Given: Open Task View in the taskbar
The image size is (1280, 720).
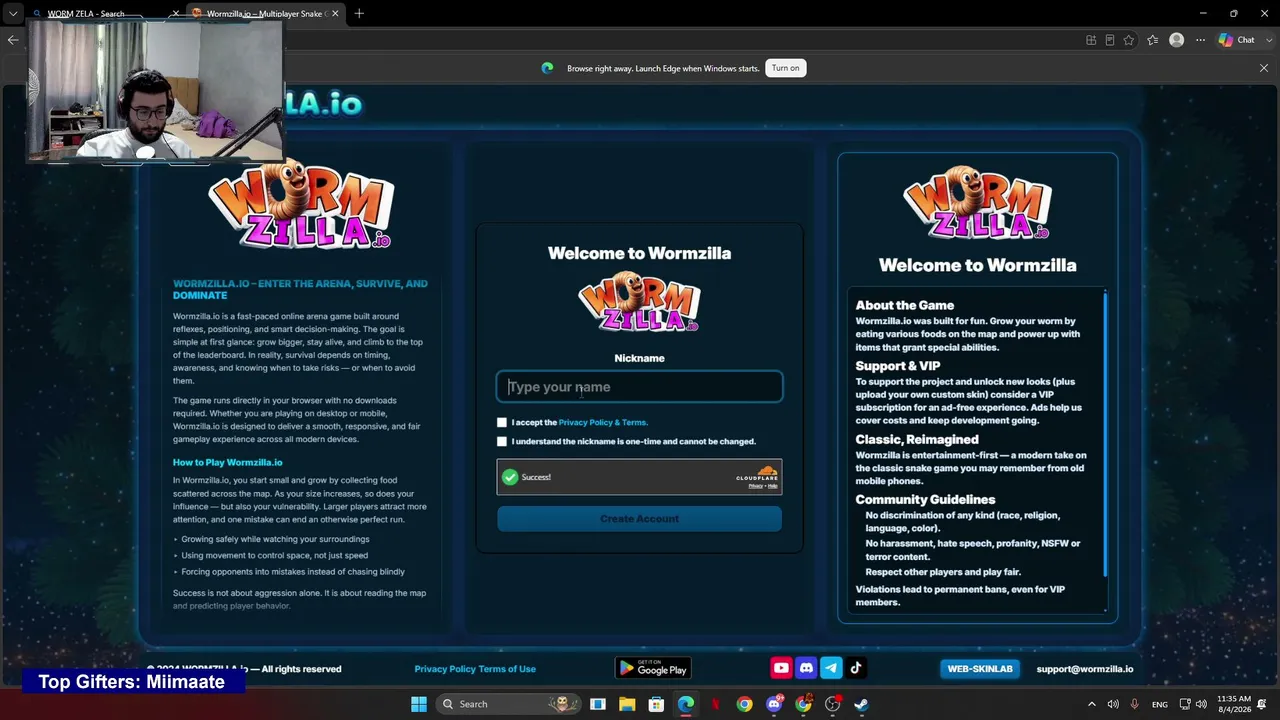Looking at the screenshot, I should (598, 704).
